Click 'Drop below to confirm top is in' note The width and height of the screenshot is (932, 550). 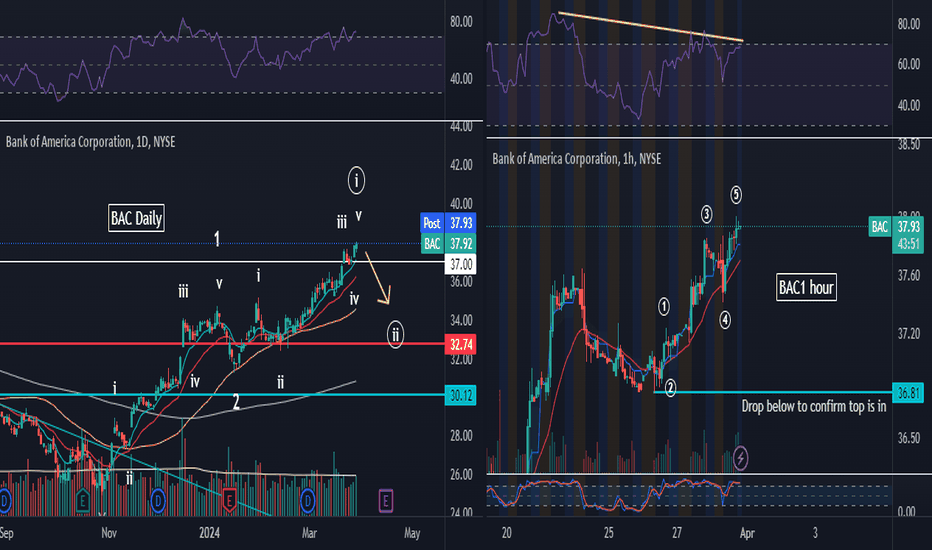pos(814,407)
